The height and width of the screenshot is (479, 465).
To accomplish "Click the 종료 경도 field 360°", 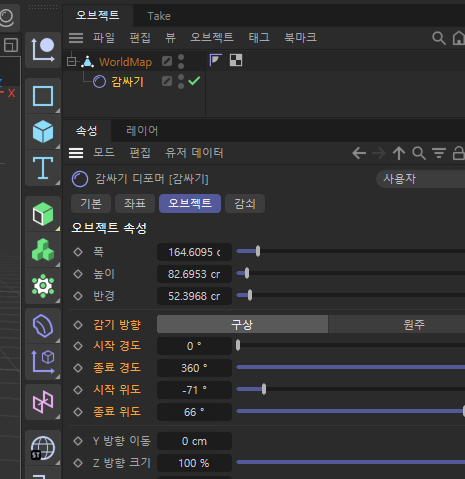I will [194, 368].
